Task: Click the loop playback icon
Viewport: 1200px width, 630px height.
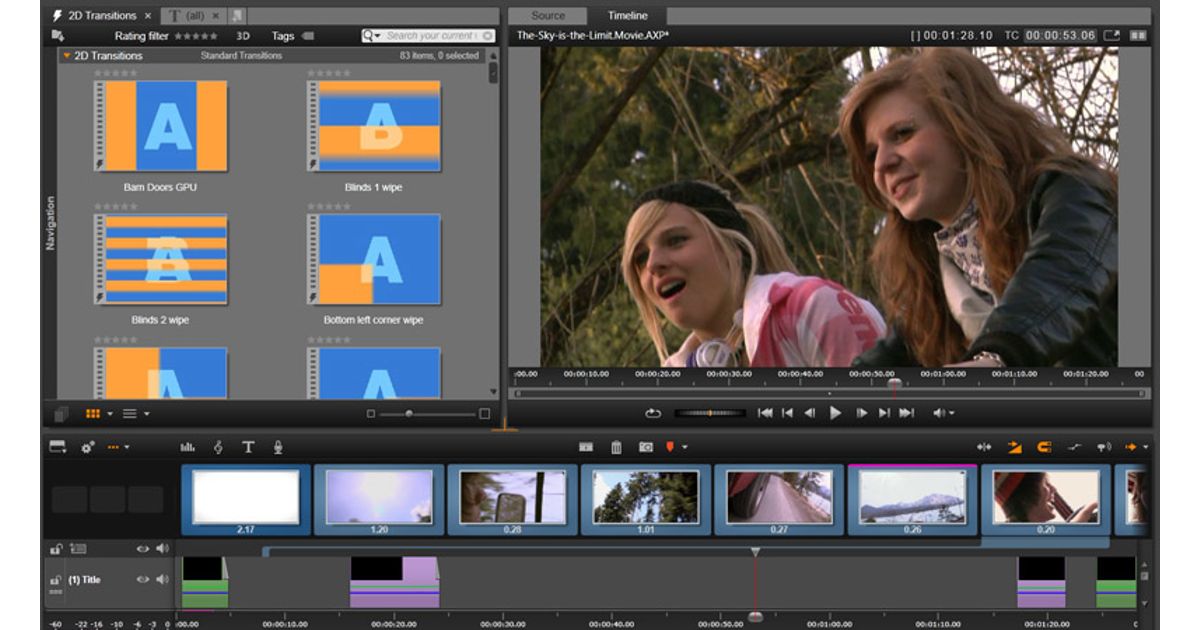Action: tap(653, 413)
